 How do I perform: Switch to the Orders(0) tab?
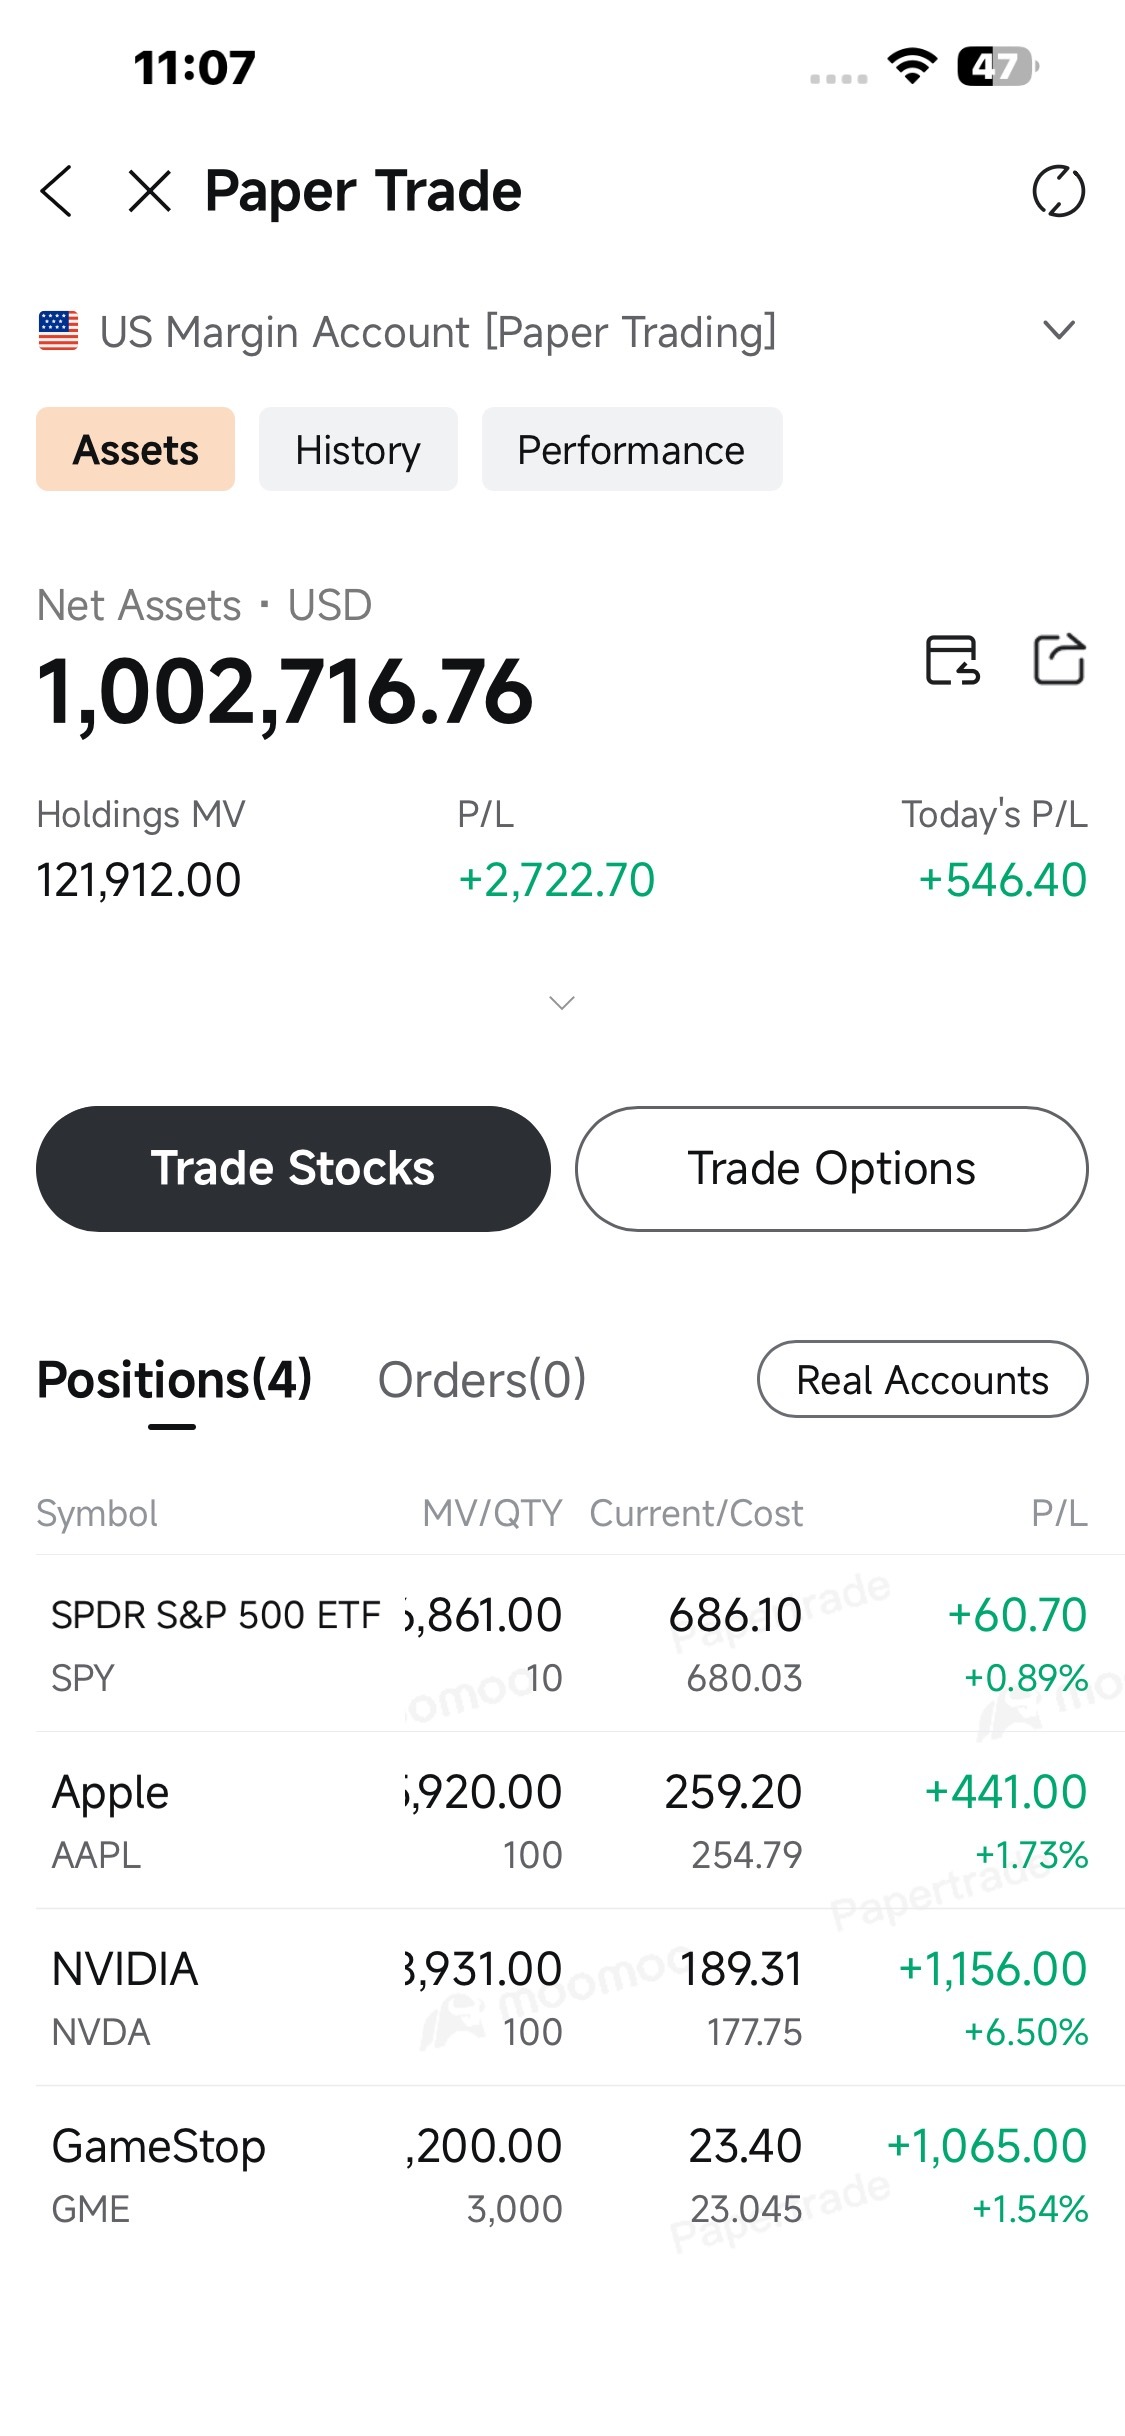[x=482, y=1380]
